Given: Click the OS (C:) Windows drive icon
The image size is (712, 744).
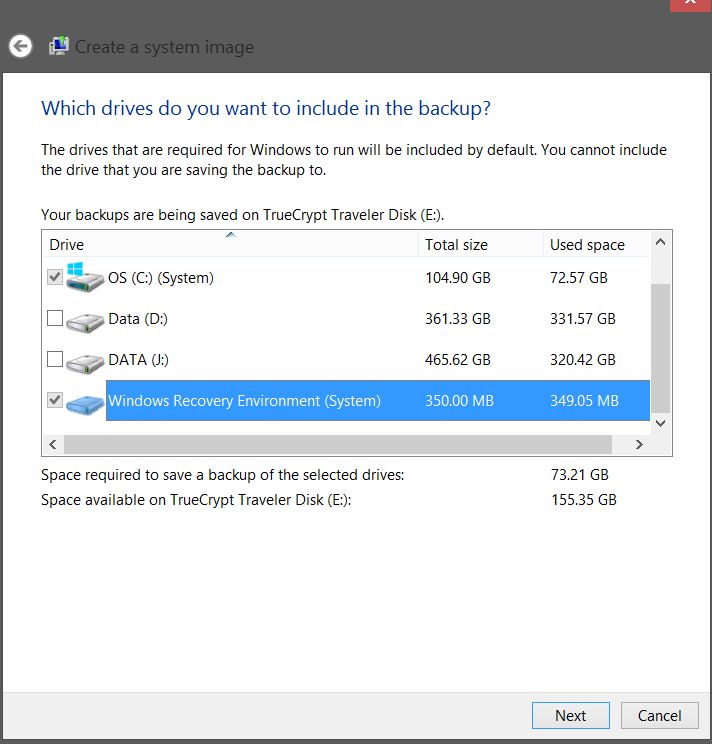Looking at the screenshot, I should pyautogui.click(x=84, y=277).
